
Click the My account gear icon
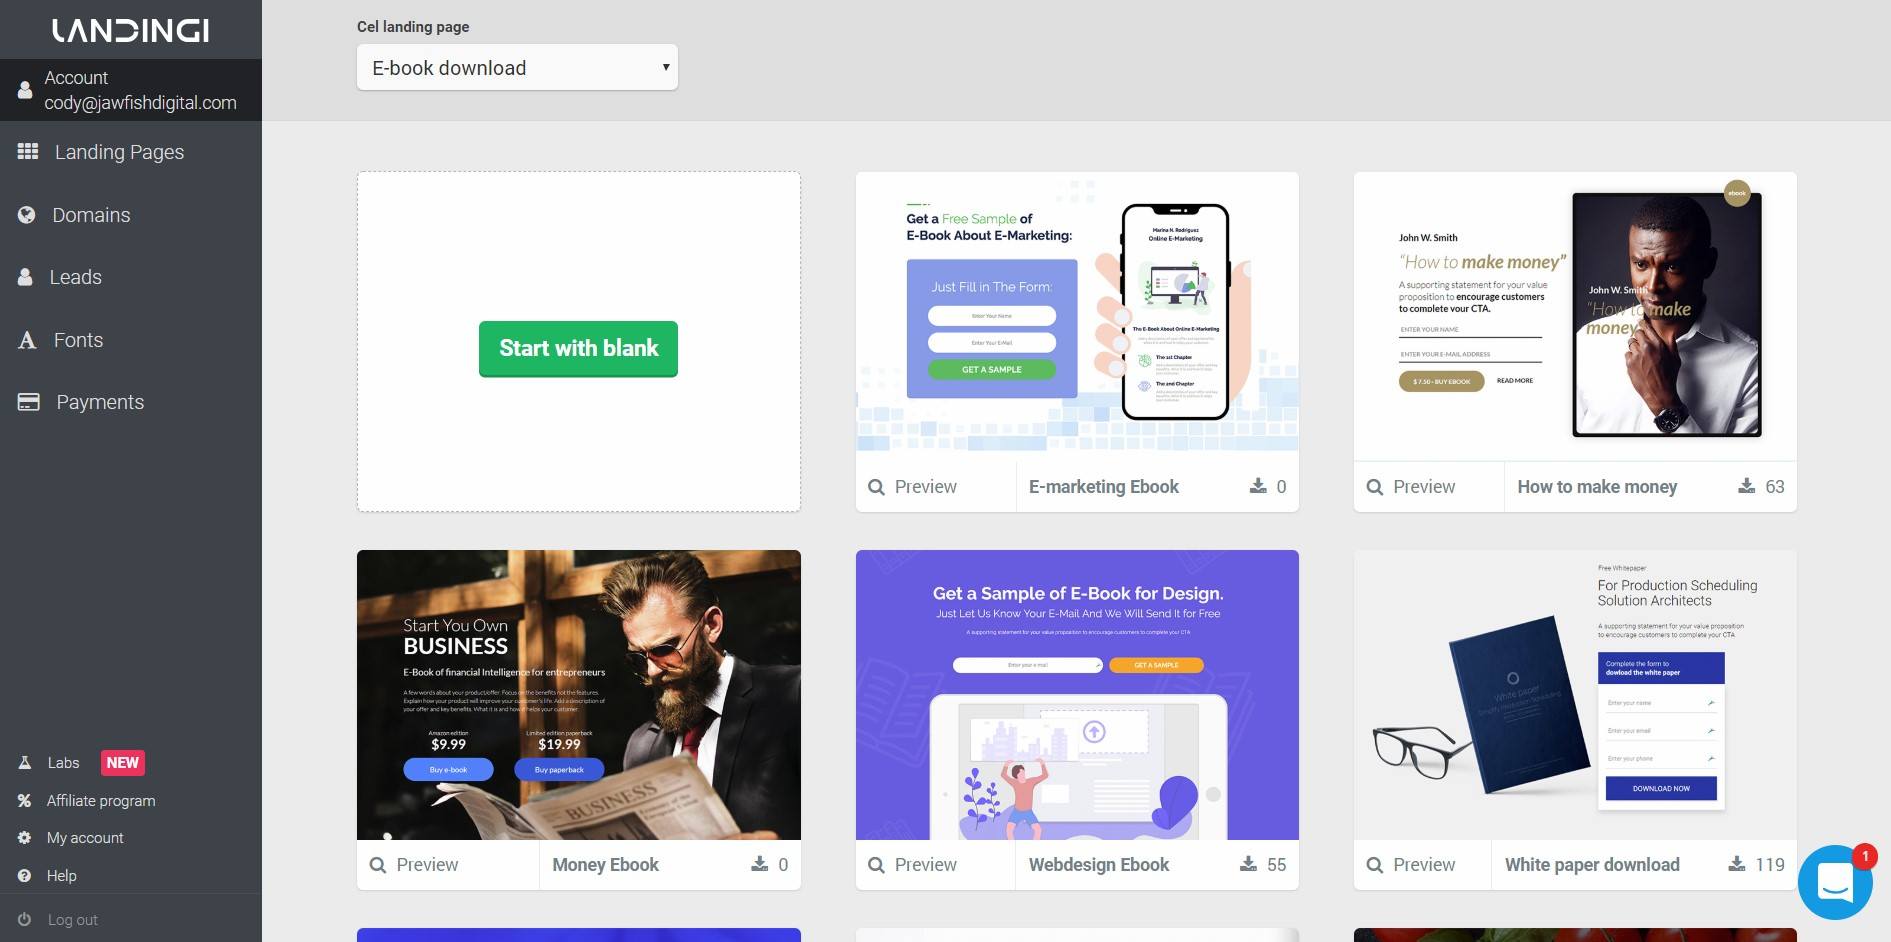click(25, 838)
